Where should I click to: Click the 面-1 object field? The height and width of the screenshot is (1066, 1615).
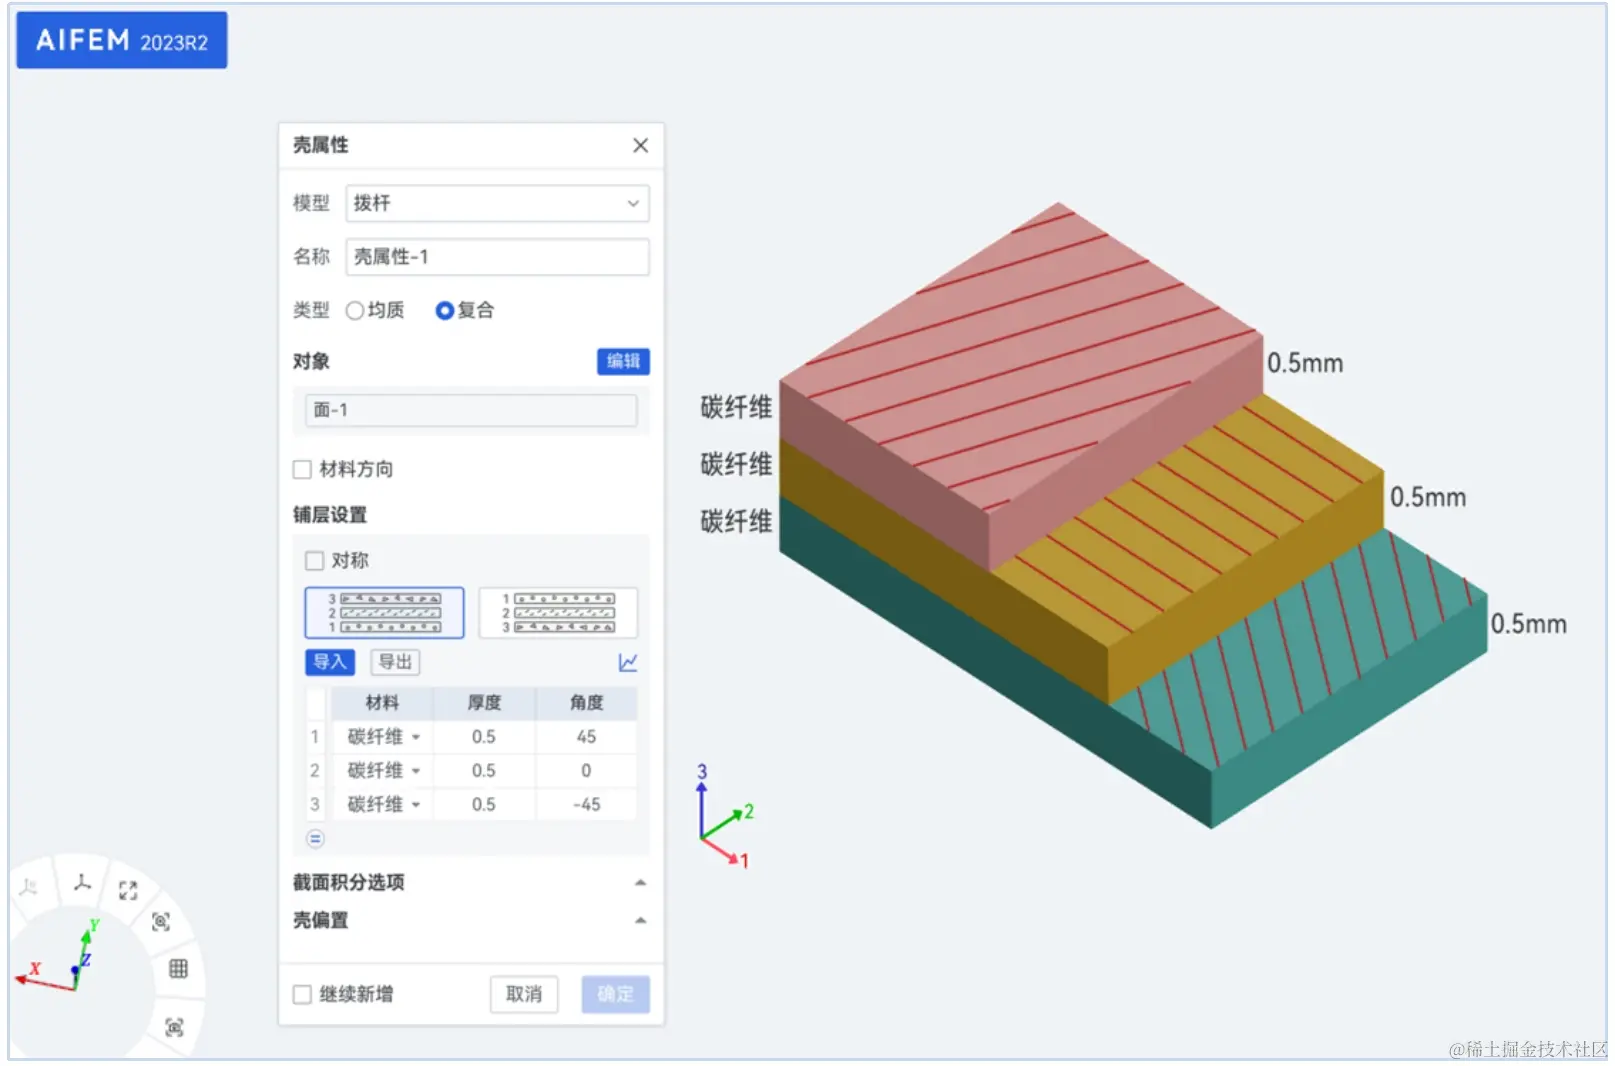click(471, 410)
